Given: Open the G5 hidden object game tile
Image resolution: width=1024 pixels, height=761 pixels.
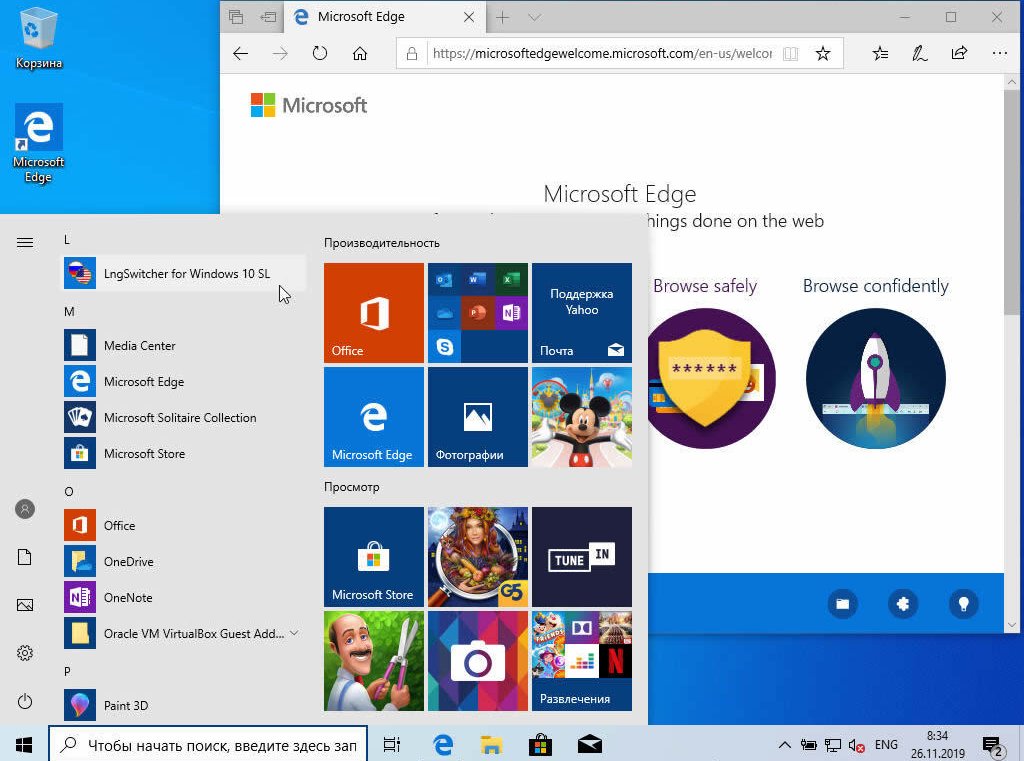Looking at the screenshot, I should [x=477, y=557].
